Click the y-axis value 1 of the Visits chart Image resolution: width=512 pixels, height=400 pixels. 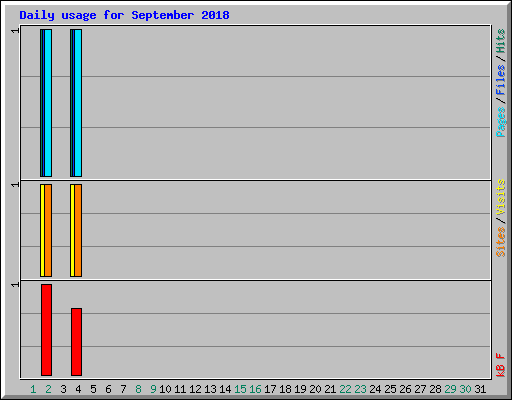tap(15, 184)
